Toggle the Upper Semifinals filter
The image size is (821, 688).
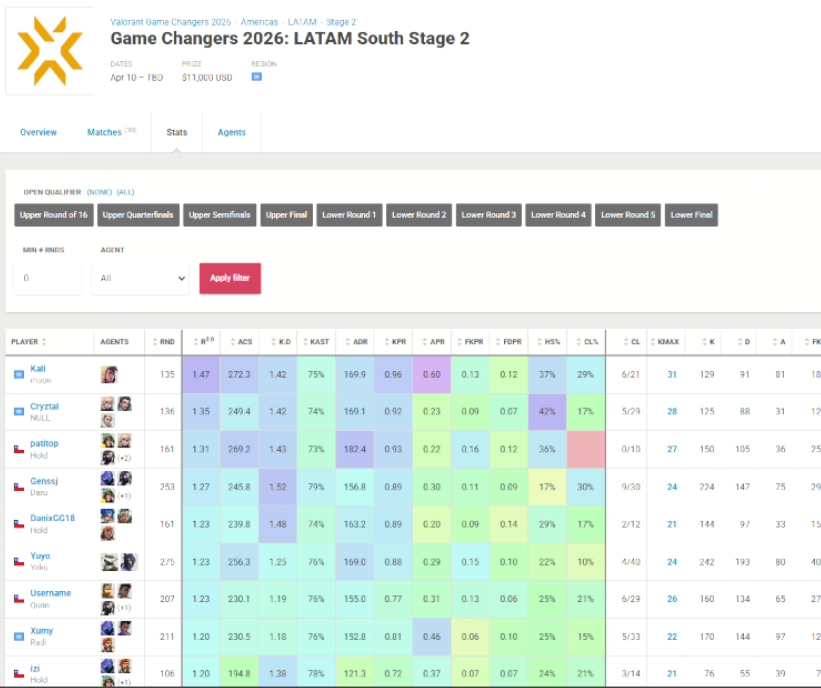point(219,215)
